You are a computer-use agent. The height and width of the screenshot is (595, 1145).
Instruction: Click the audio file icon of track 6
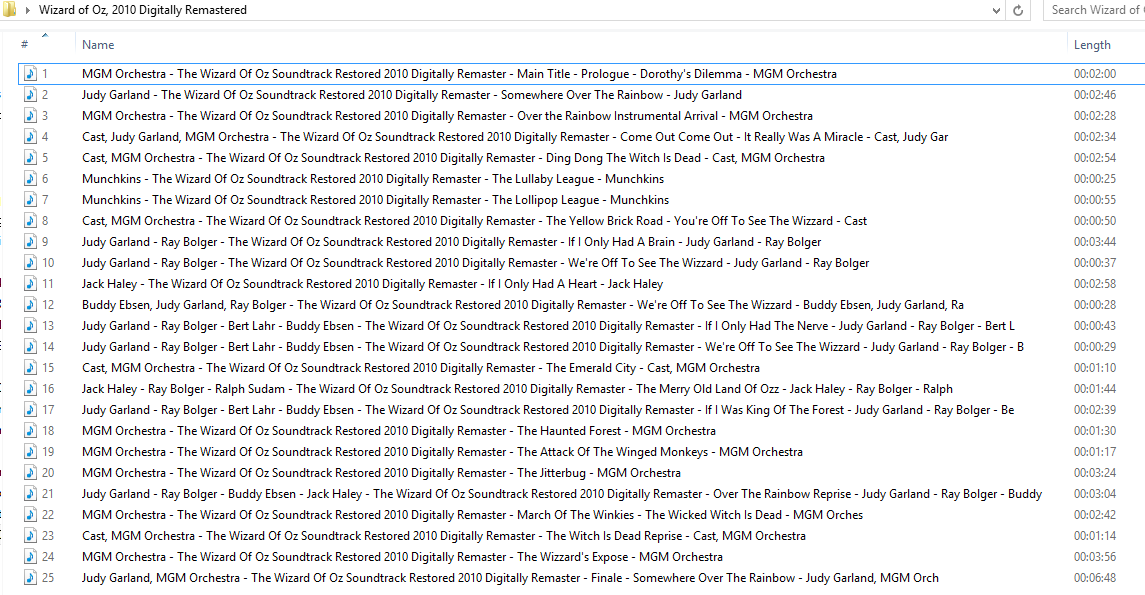click(30, 179)
